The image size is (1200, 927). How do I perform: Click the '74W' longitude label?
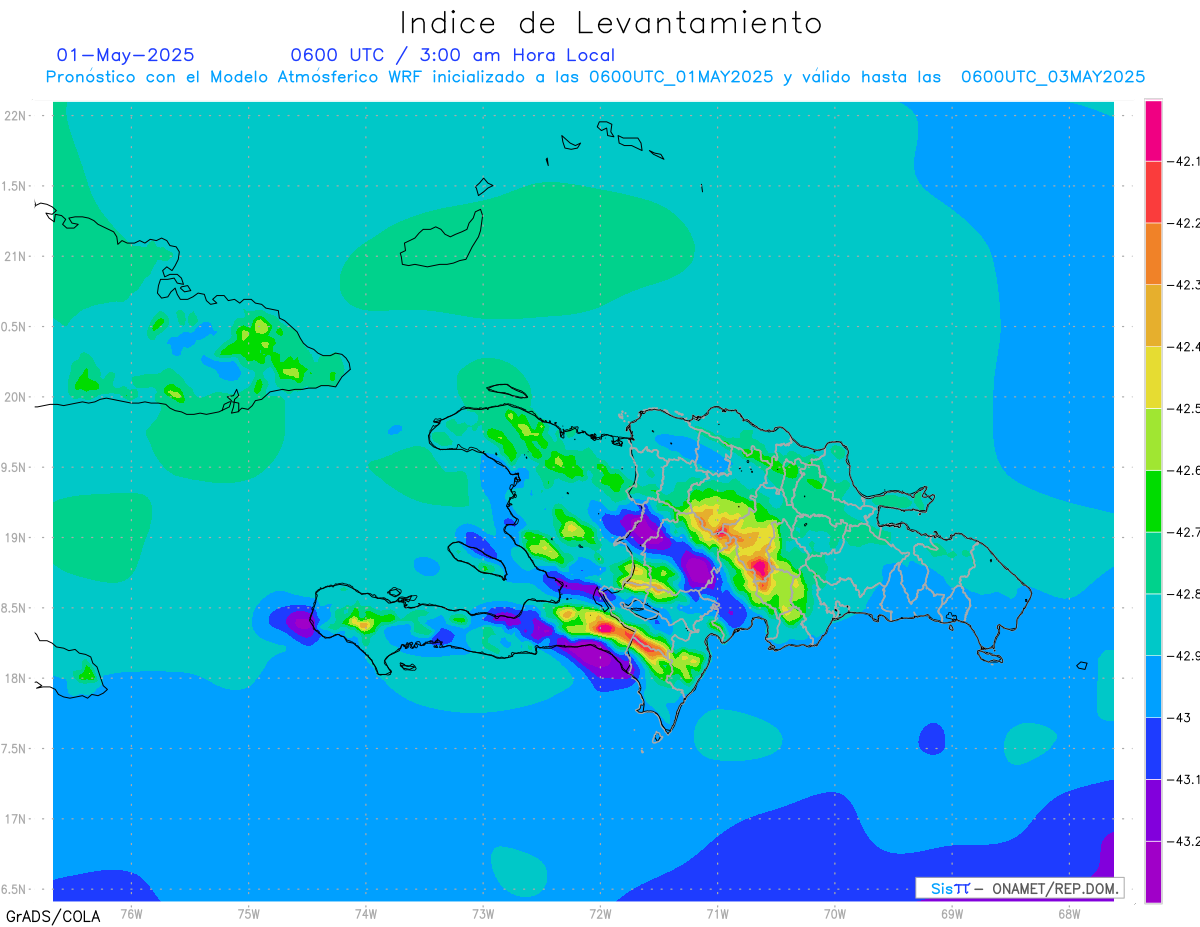point(366,914)
